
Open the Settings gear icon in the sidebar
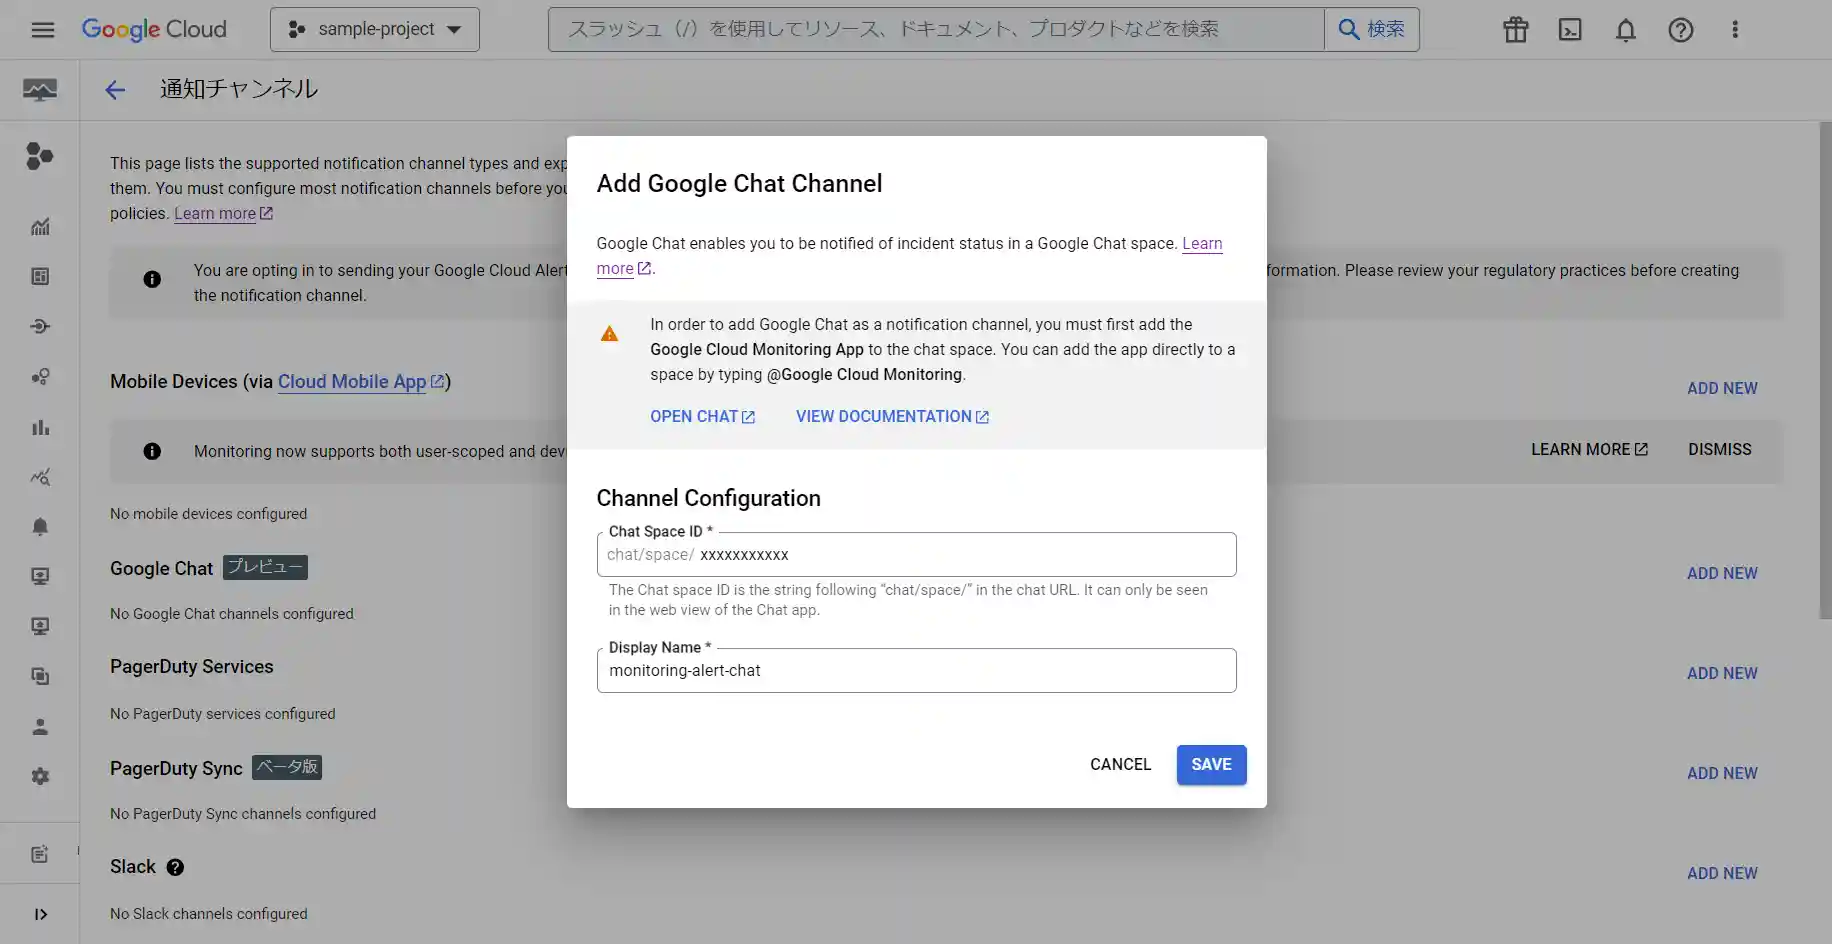(40, 777)
